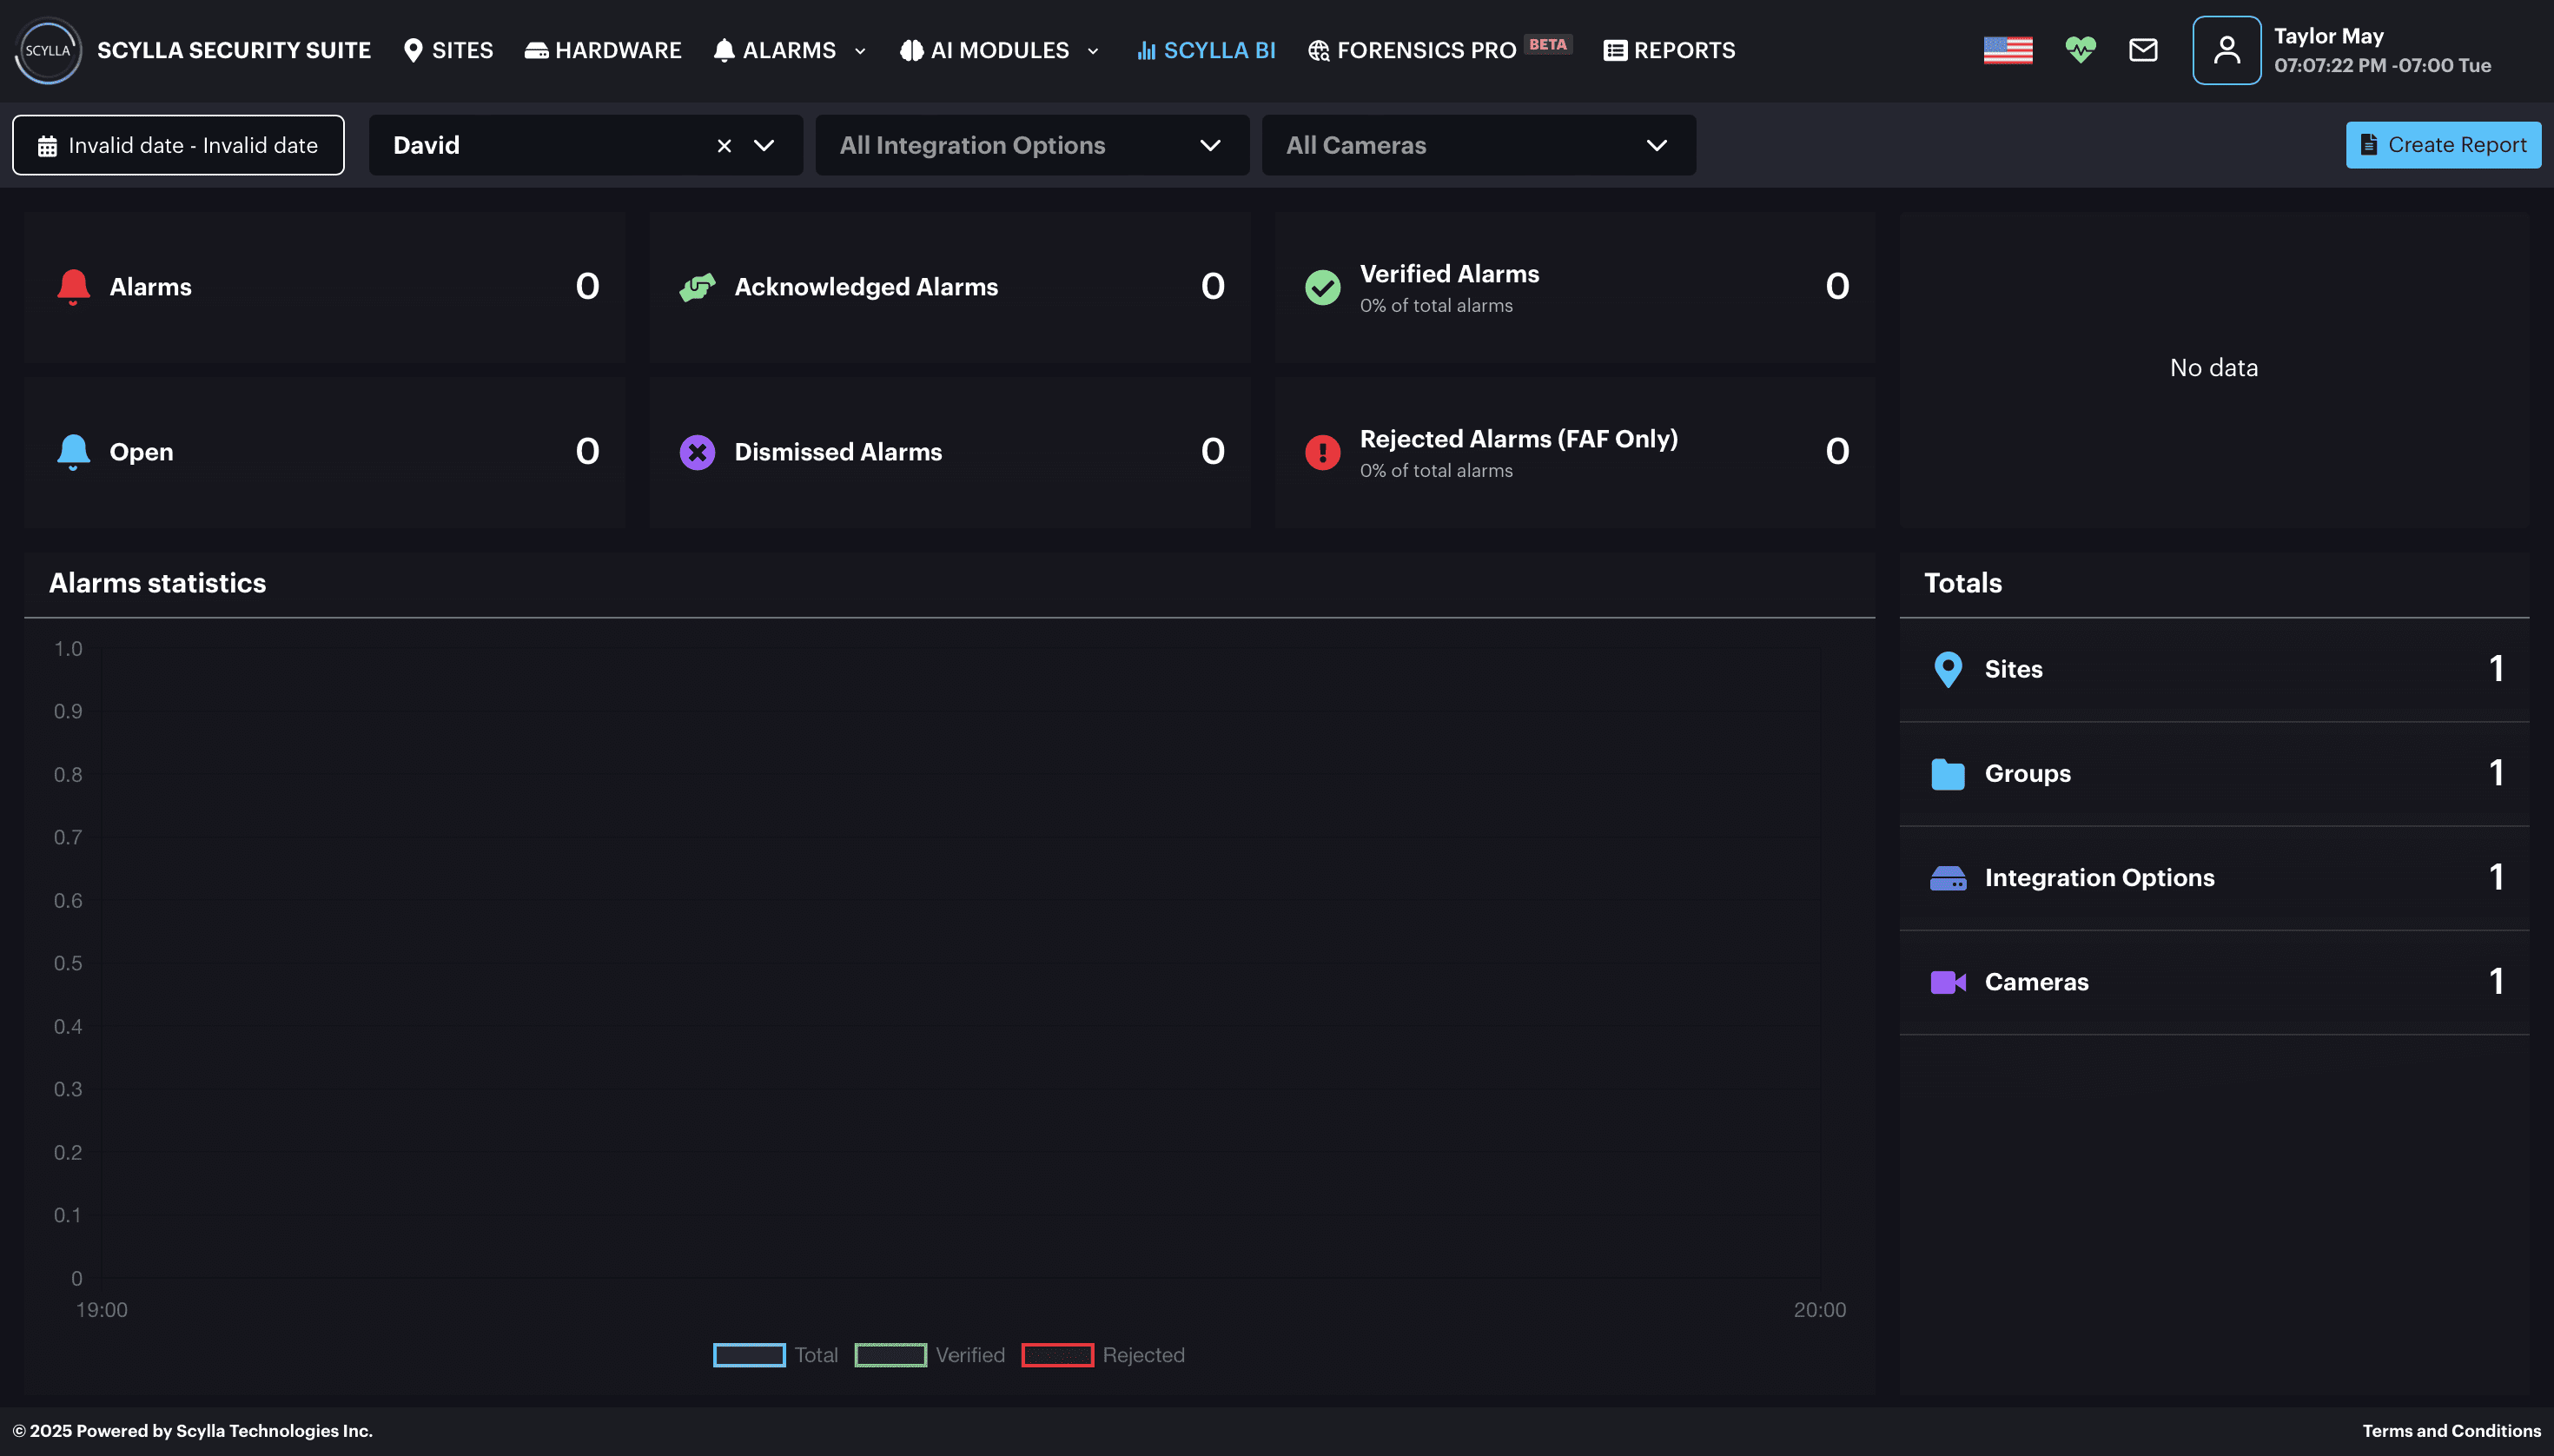Go to Sites in navigation
The height and width of the screenshot is (1456, 2554).
[448, 50]
